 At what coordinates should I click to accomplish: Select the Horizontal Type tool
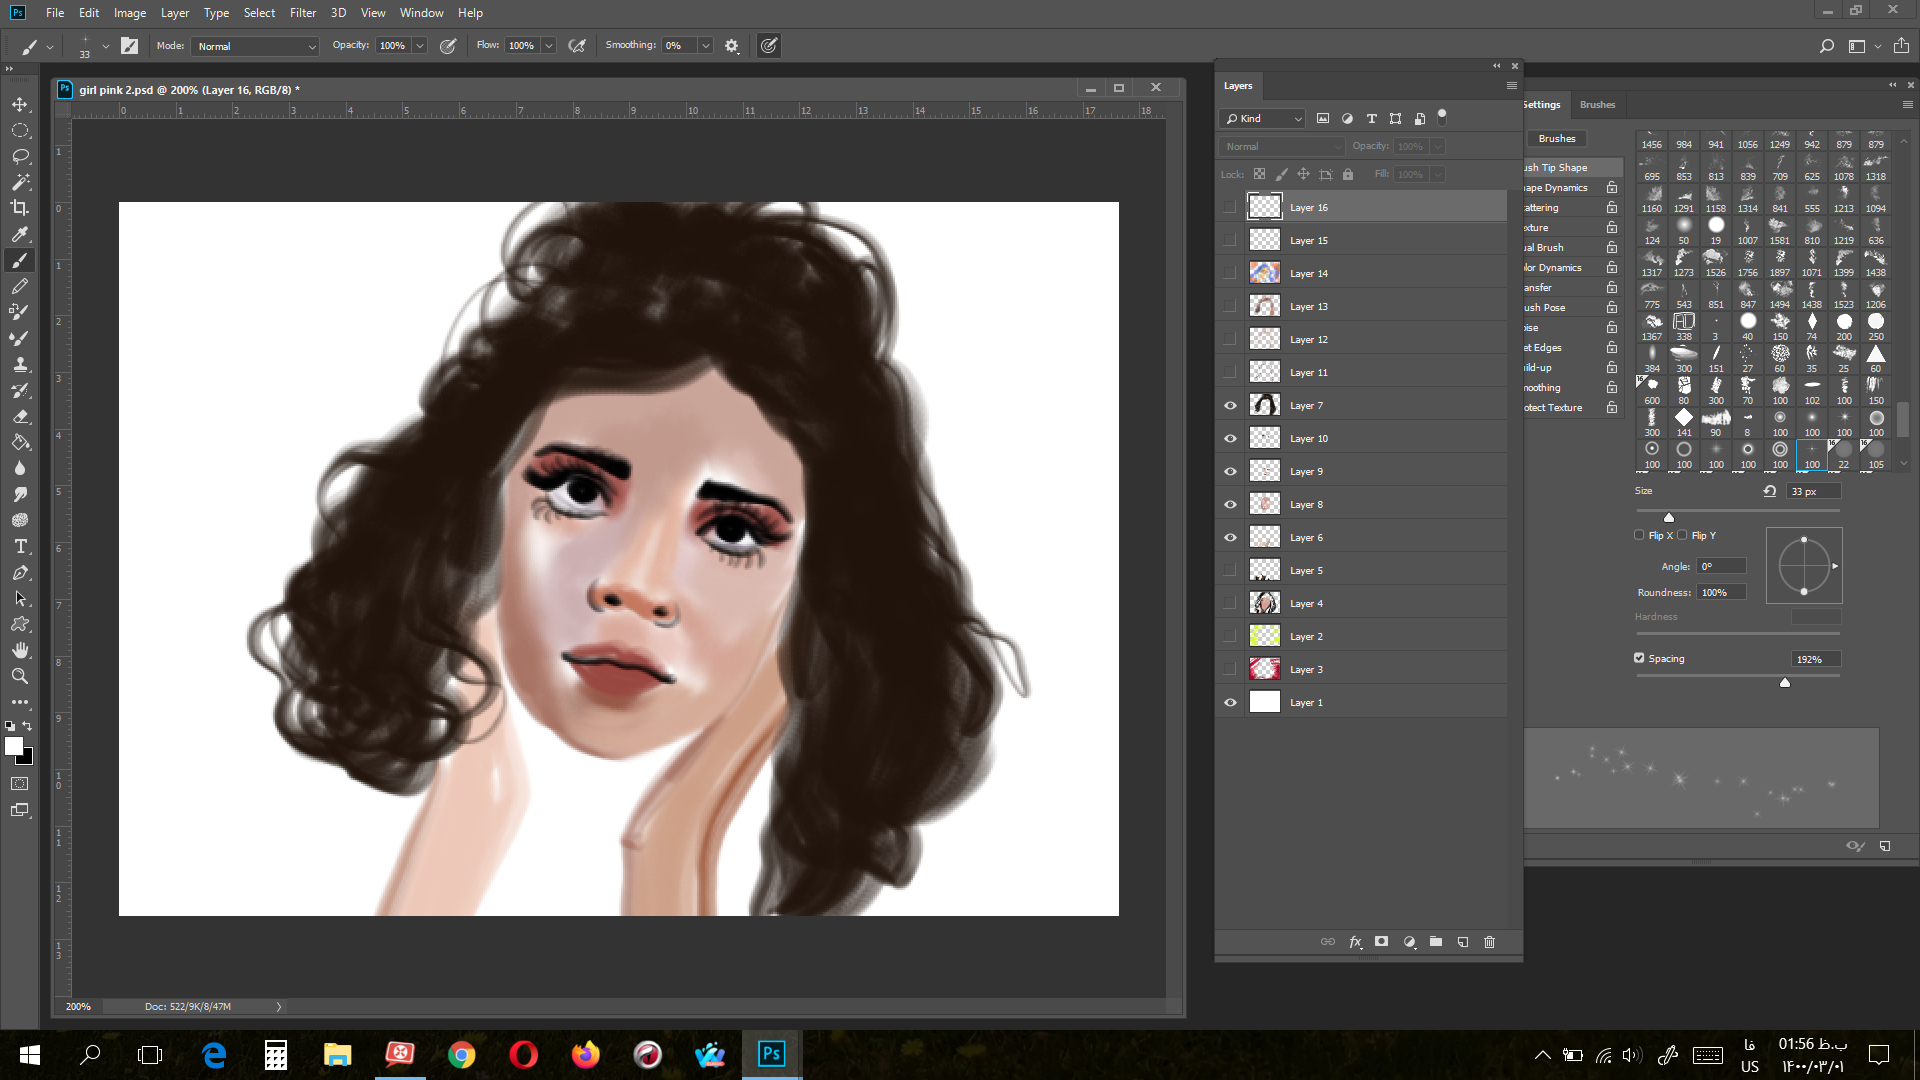[20, 546]
